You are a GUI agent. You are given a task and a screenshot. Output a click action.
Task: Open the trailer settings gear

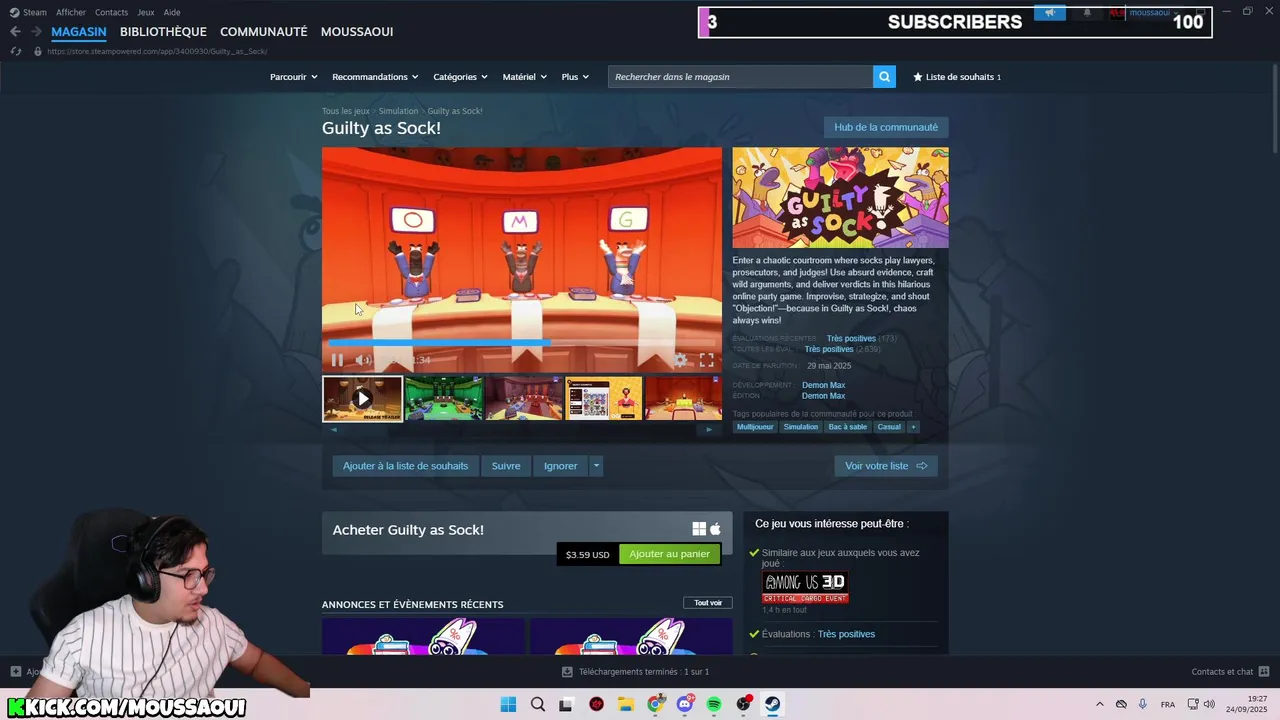(680, 360)
